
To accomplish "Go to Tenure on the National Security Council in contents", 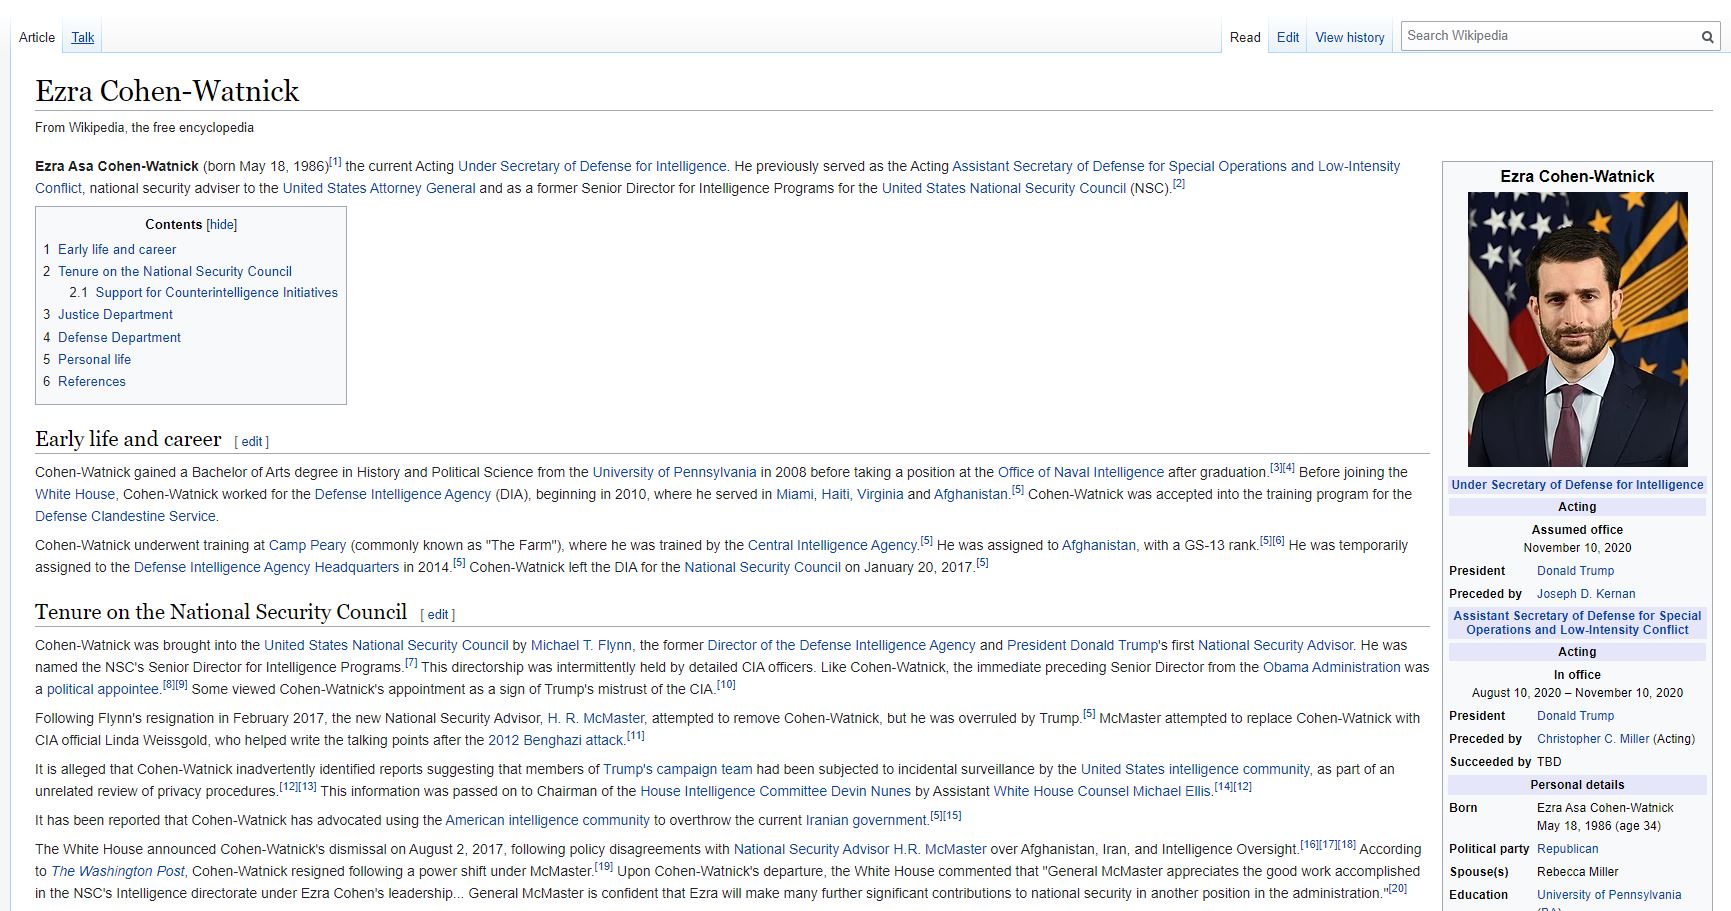I will (x=175, y=271).
